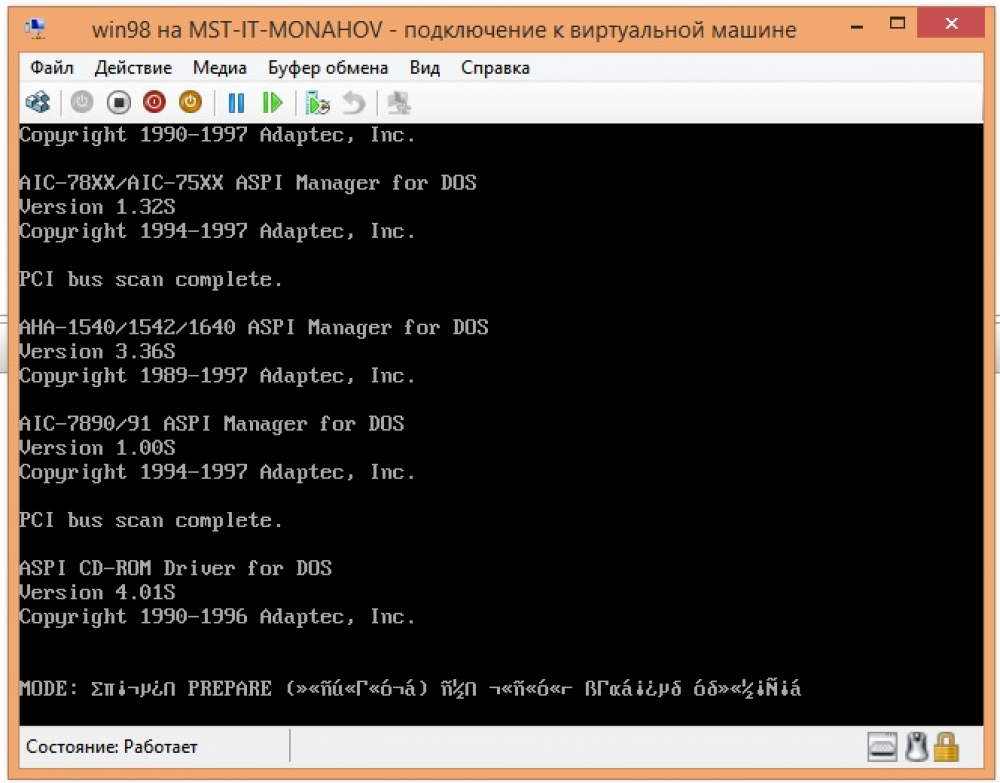Click the keyboard status icon
Screen dimensions: 1000x783
[883, 747]
